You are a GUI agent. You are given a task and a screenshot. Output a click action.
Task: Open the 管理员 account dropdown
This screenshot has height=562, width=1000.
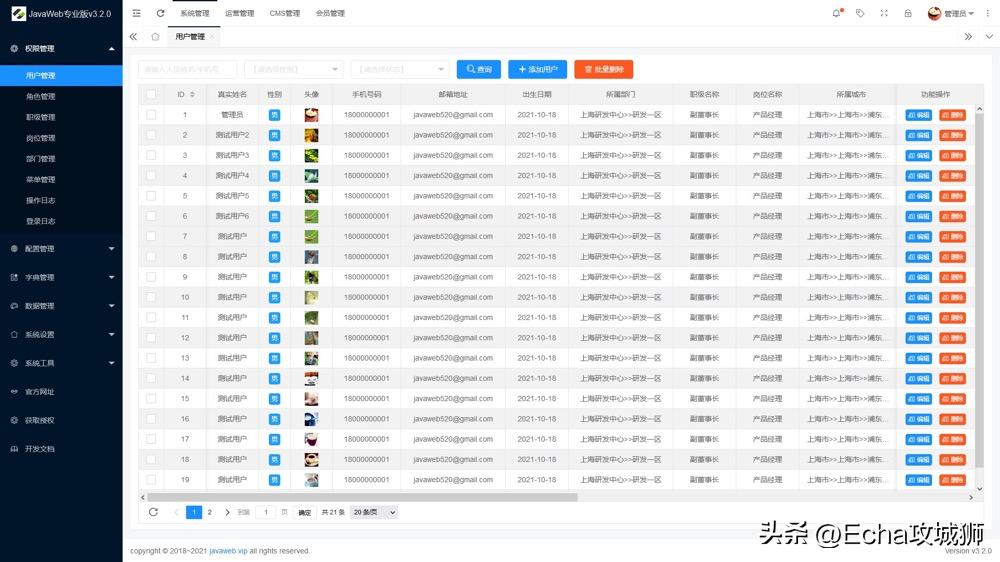tap(951, 13)
